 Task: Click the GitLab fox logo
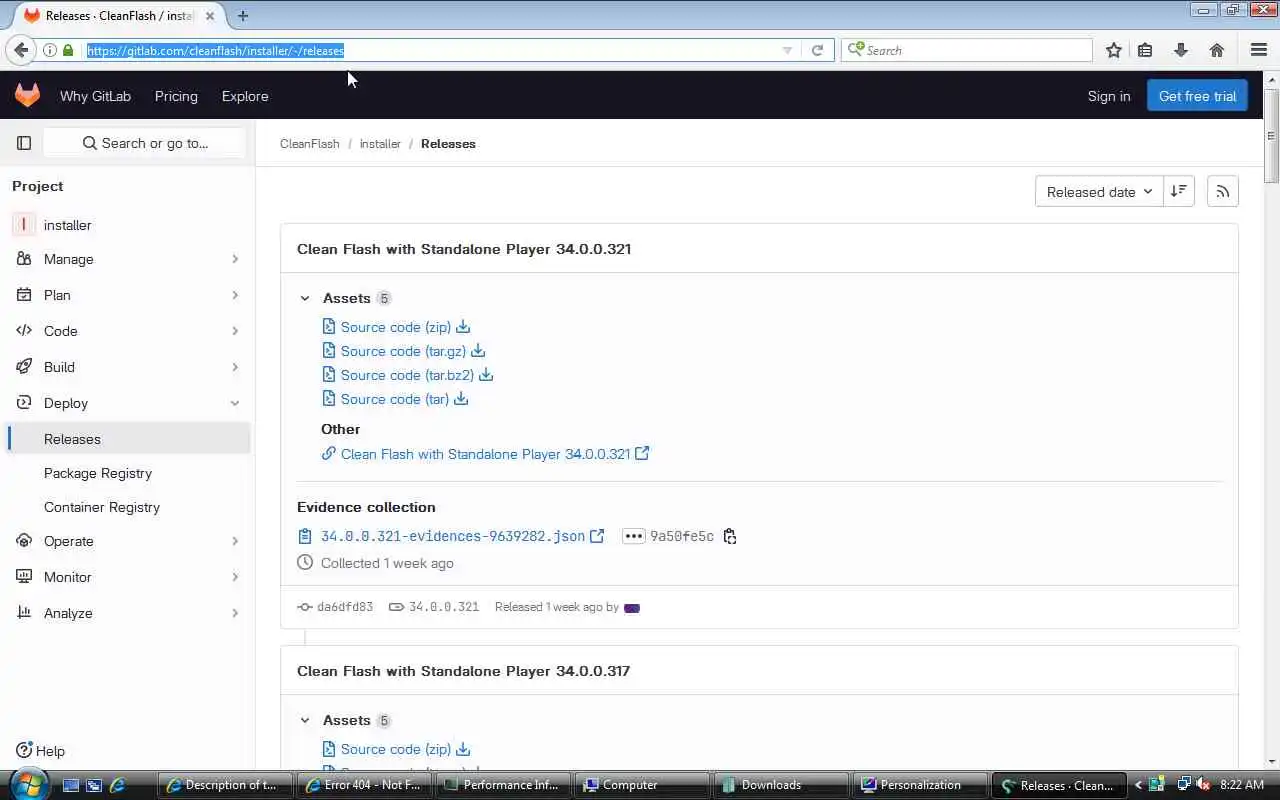[27, 95]
